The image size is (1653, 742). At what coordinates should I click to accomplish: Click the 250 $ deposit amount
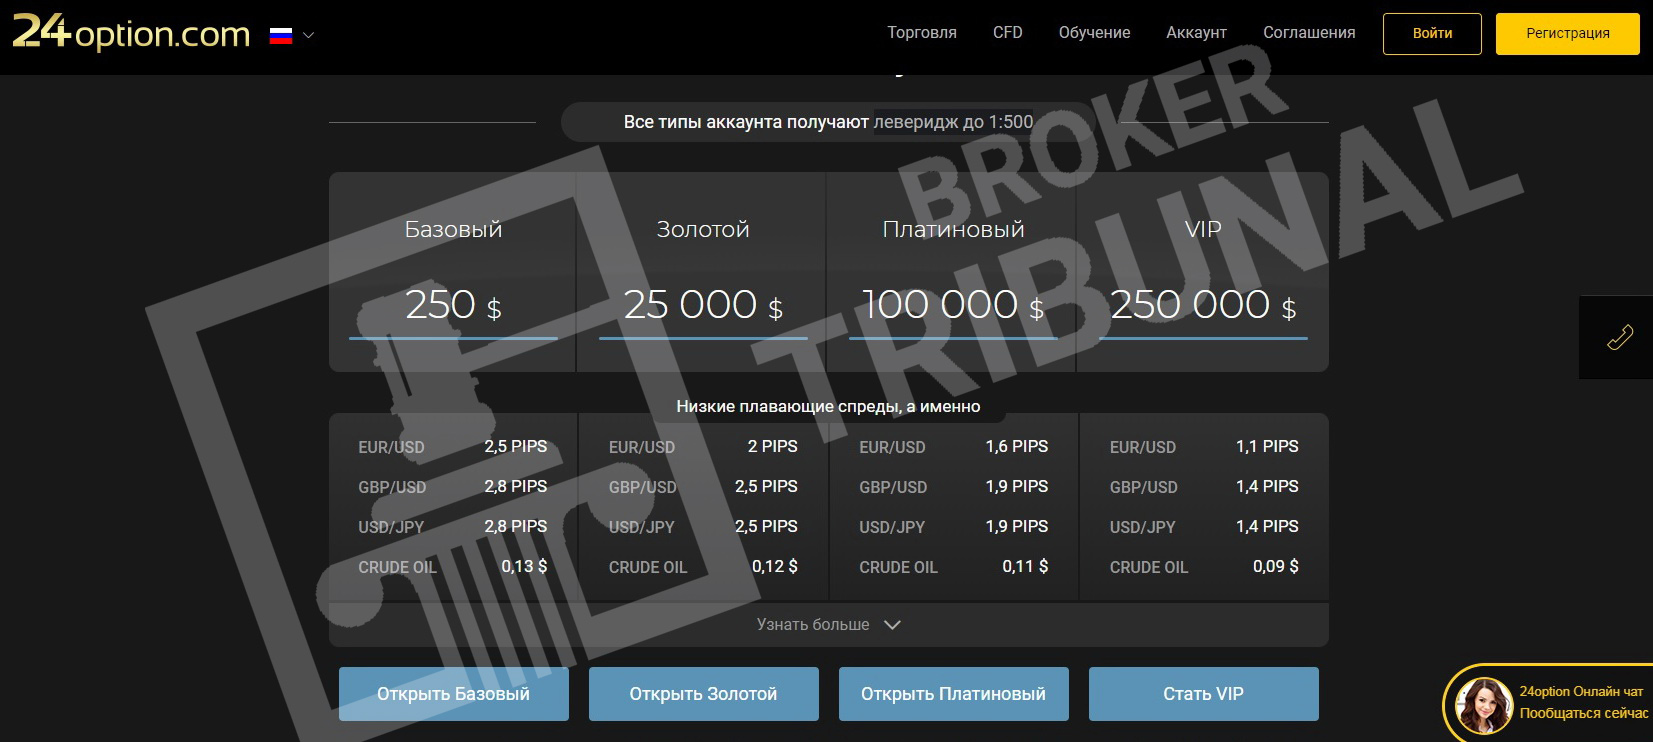click(x=453, y=304)
